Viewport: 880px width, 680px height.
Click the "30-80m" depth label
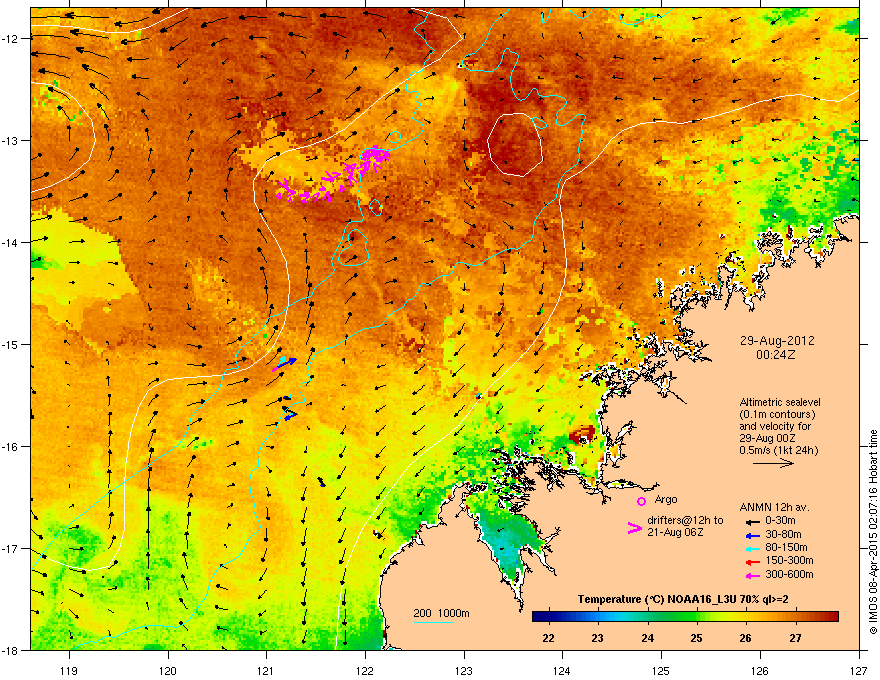point(783,535)
